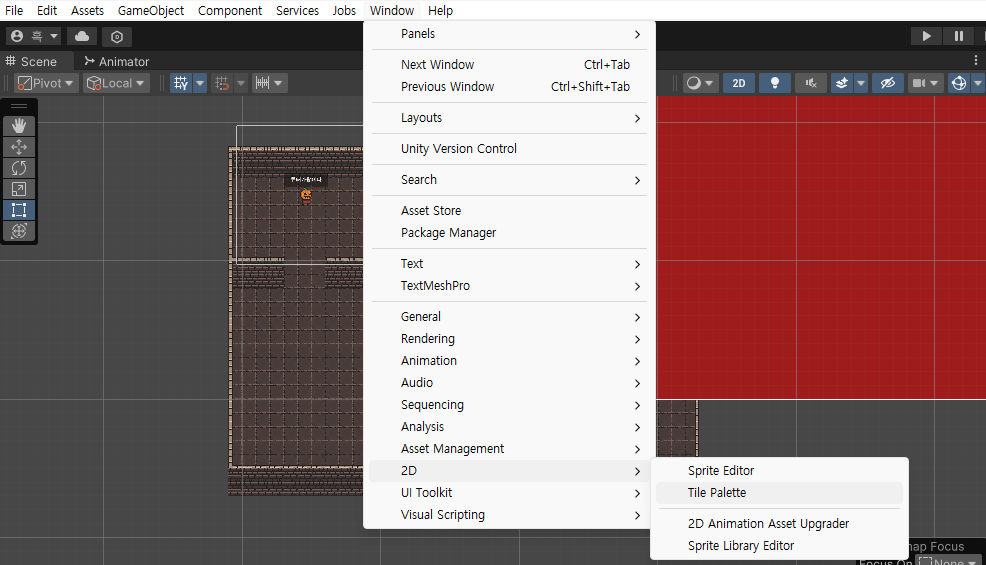Open the GameObject menu
Viewport: 986px width, 565px height.
[151, 11]
